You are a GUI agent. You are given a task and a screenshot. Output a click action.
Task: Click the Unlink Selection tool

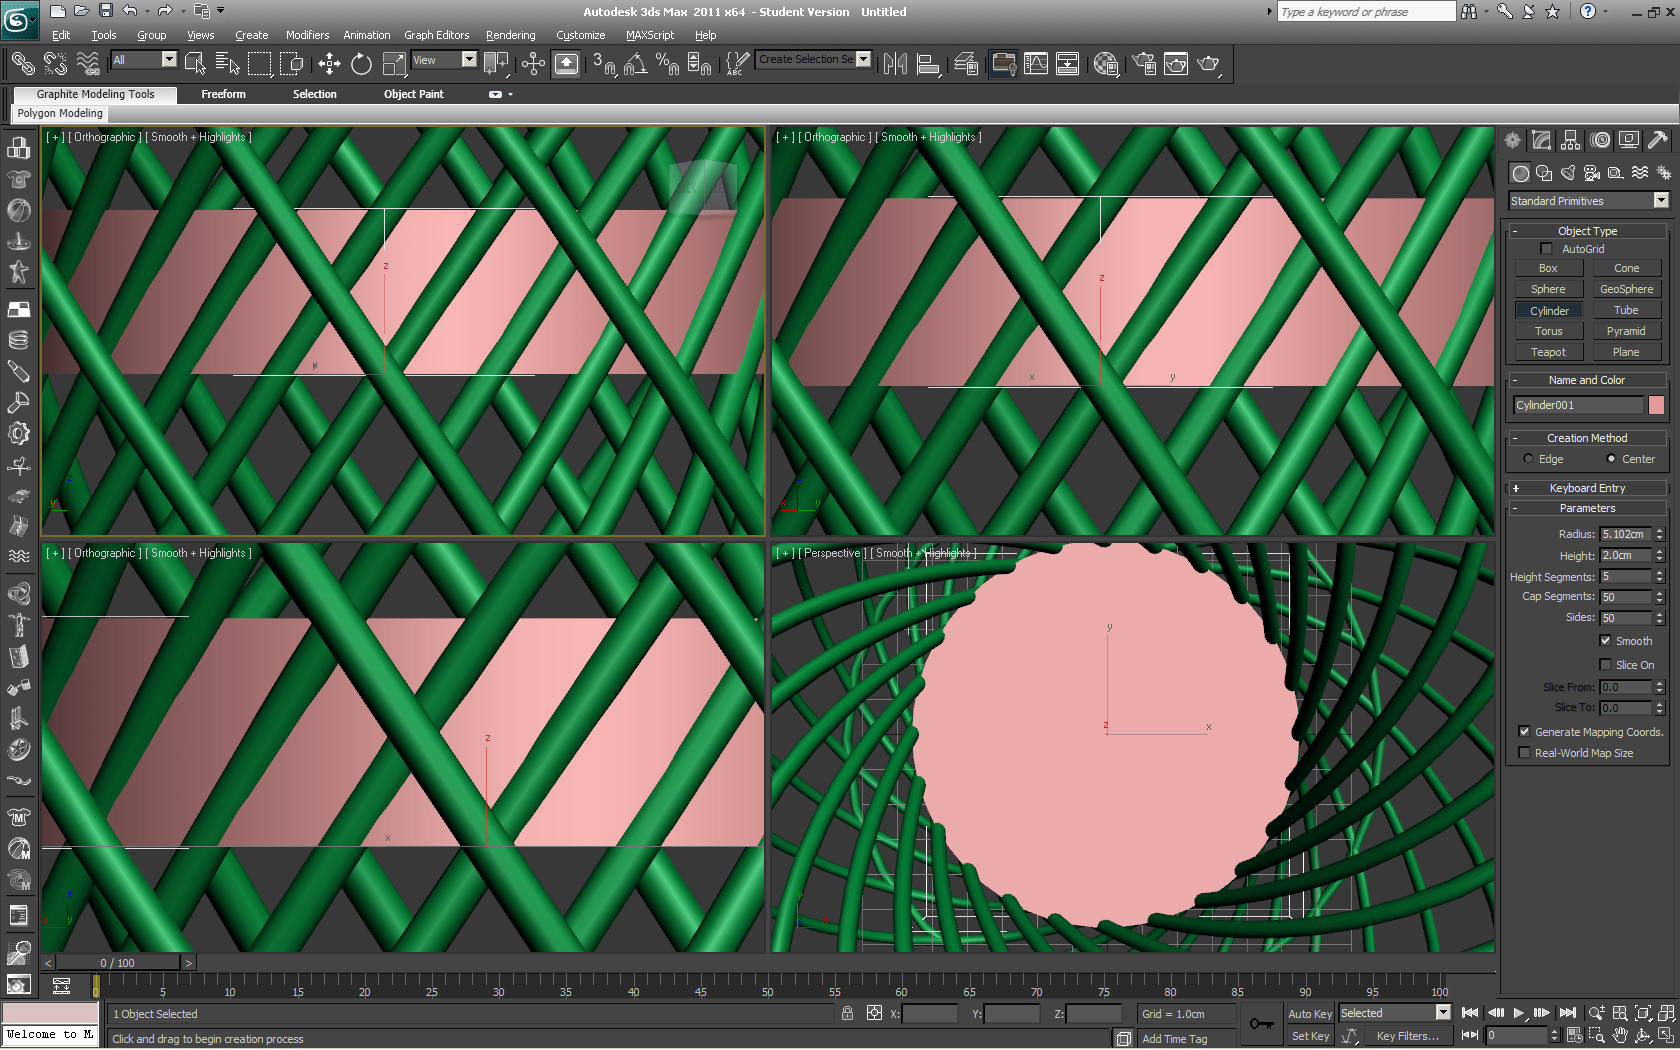[x=55, y=64]
